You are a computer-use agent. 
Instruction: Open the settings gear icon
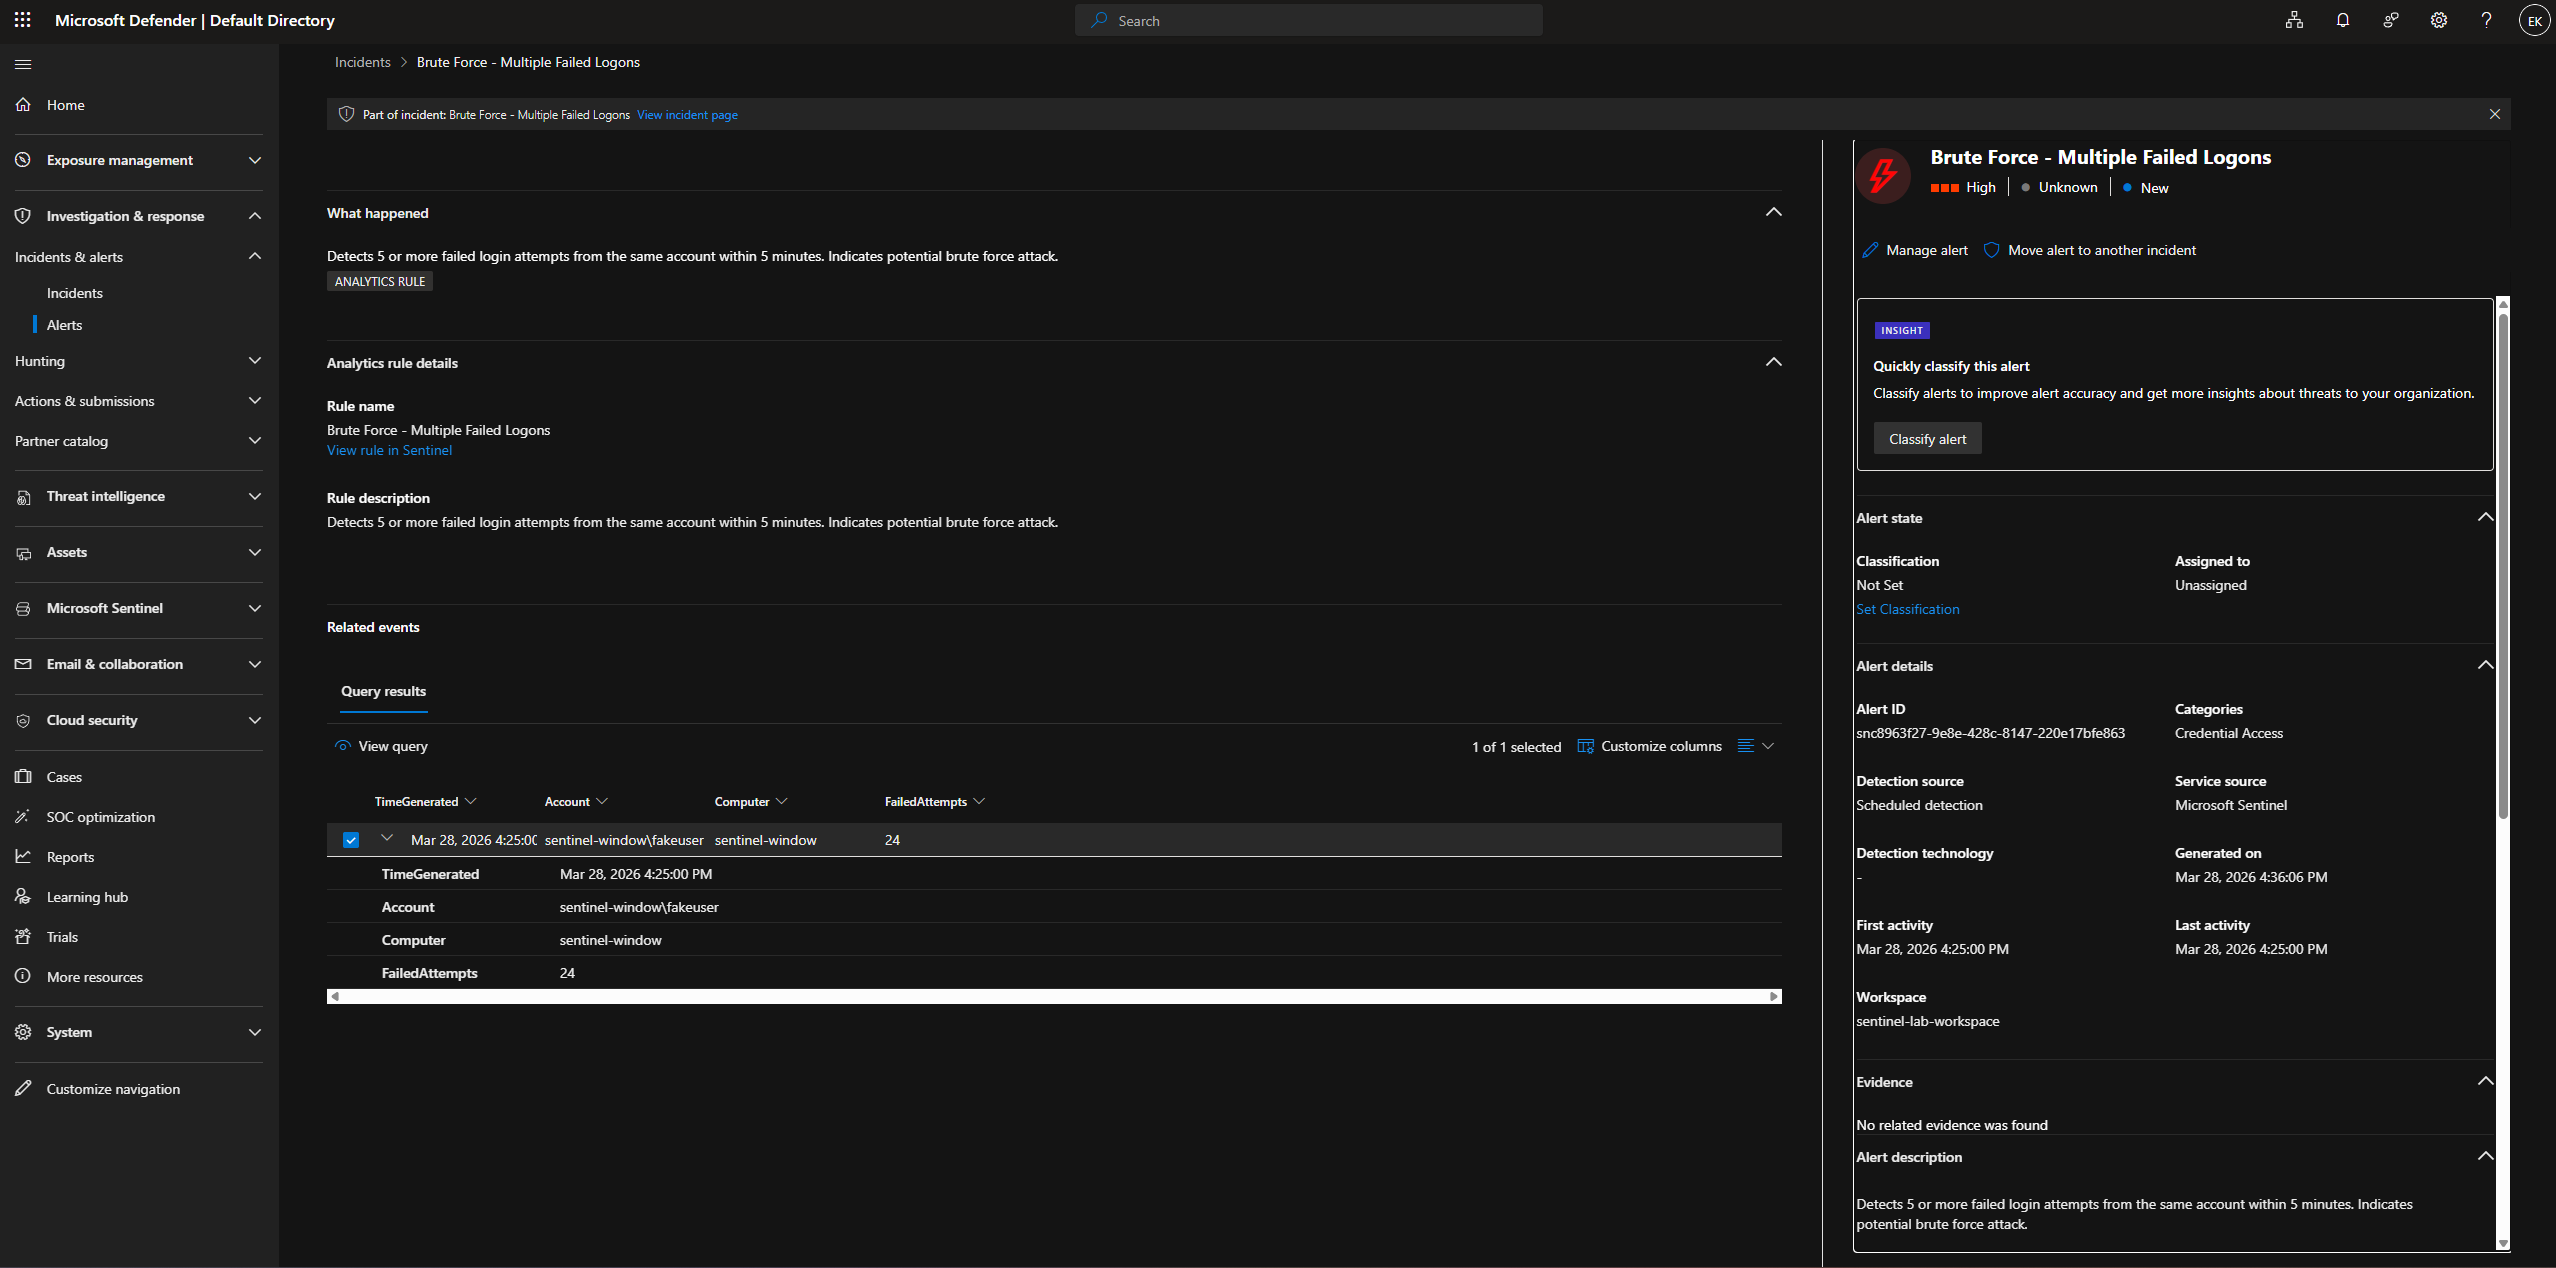click(2438, 20)
